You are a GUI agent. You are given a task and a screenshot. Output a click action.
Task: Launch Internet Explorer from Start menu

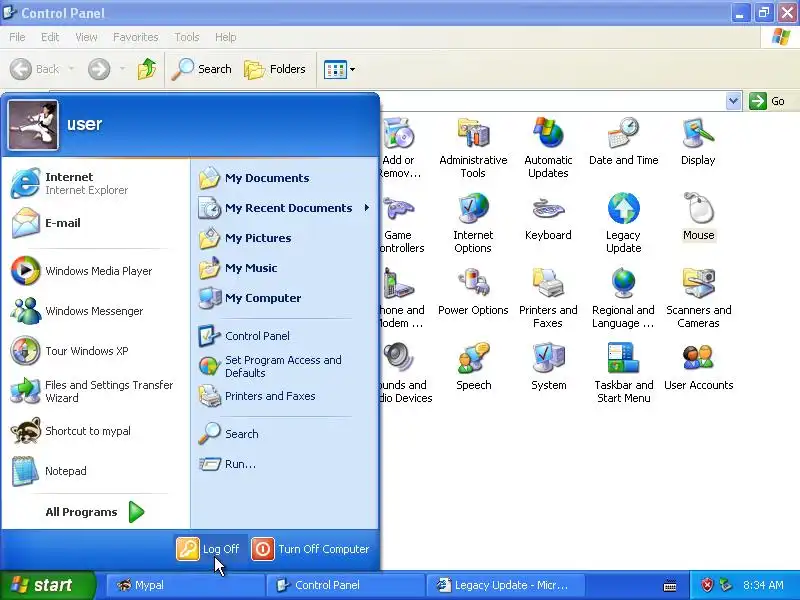point(95,183)
